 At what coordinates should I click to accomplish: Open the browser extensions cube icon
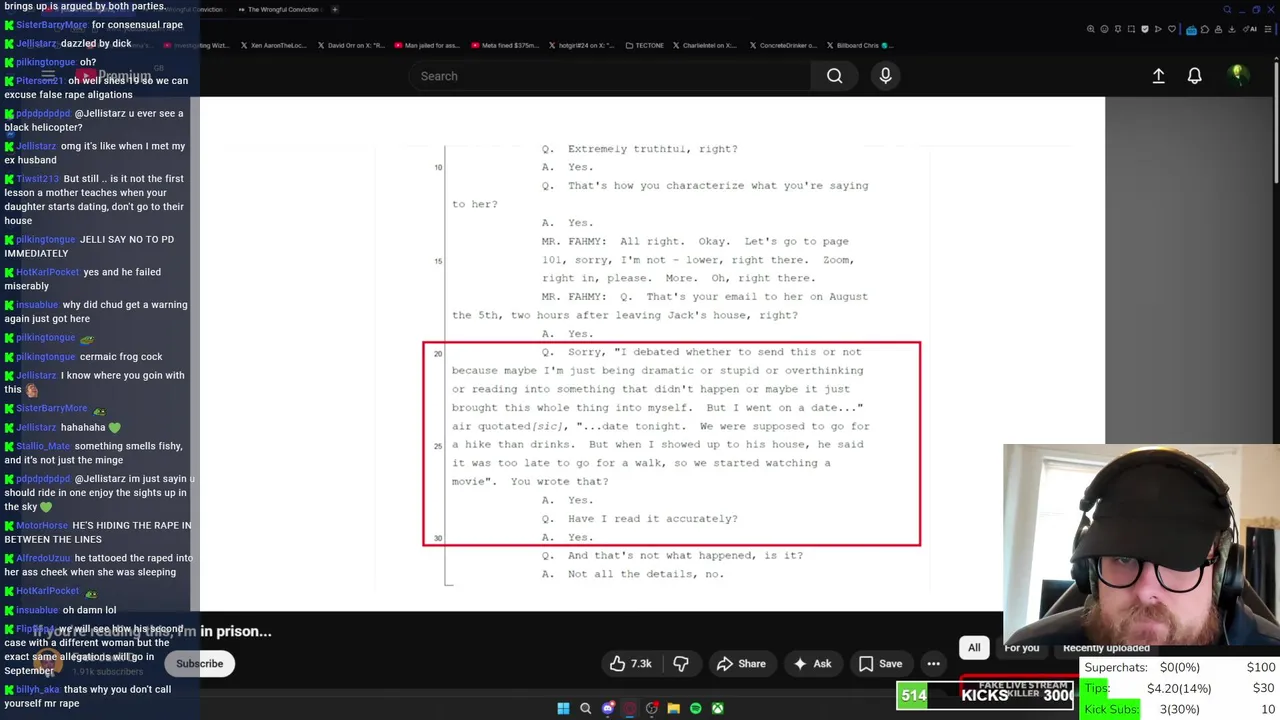[x=1205, y=29]
